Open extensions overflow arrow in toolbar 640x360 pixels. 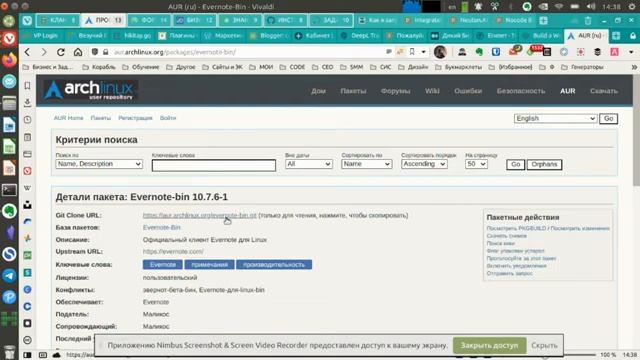coord(631,52)
